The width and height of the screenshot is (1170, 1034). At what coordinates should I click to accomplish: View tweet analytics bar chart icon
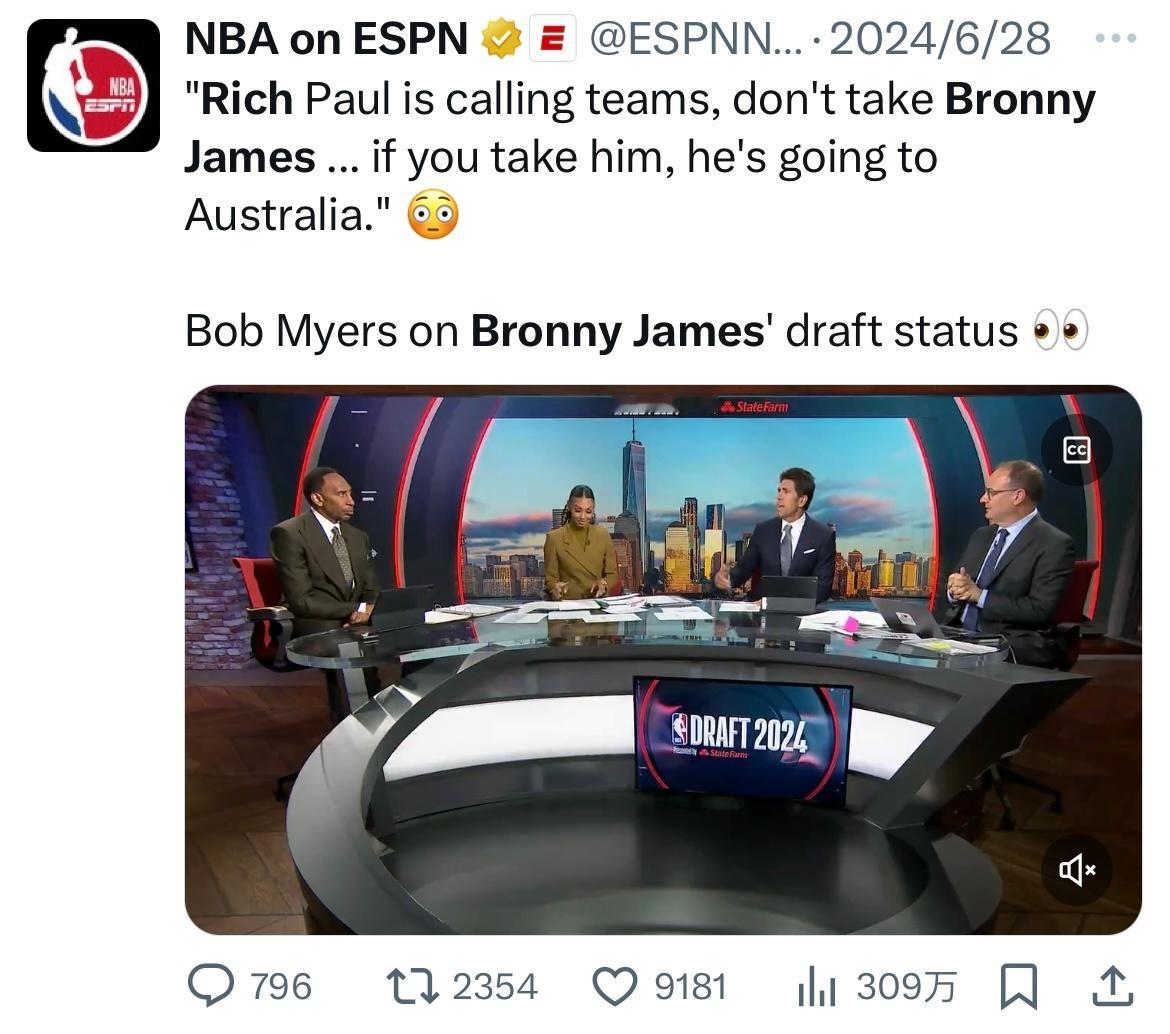[x=817, y=987]
